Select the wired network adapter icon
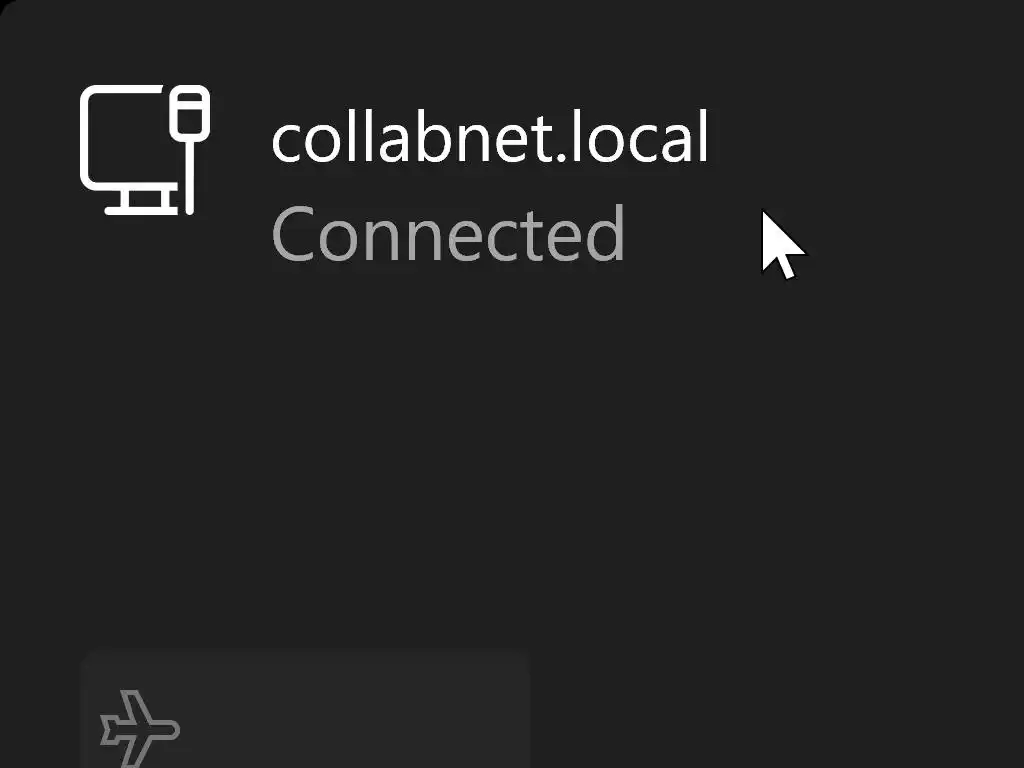 pyautogui.click(x=145, y=150)
